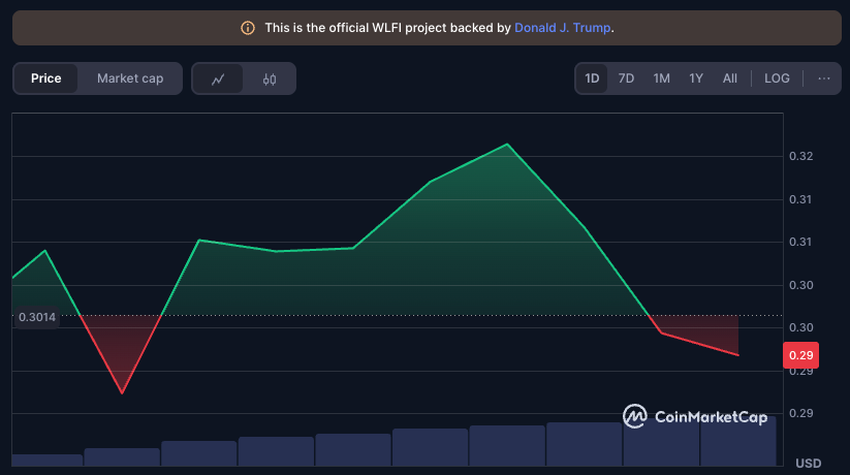Viewport: 850px width, 475px height.
Task: Click the rightmost volume bar
Action: tap(738, 441)
